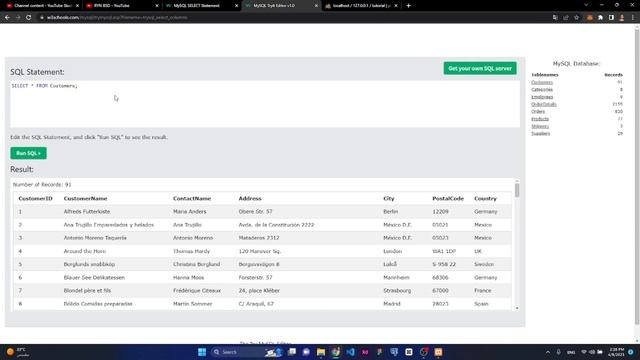Viewport: 640px width, 360px height.
Task: Switch to Chrome on taskbar
Action: [x=336, y=352]
